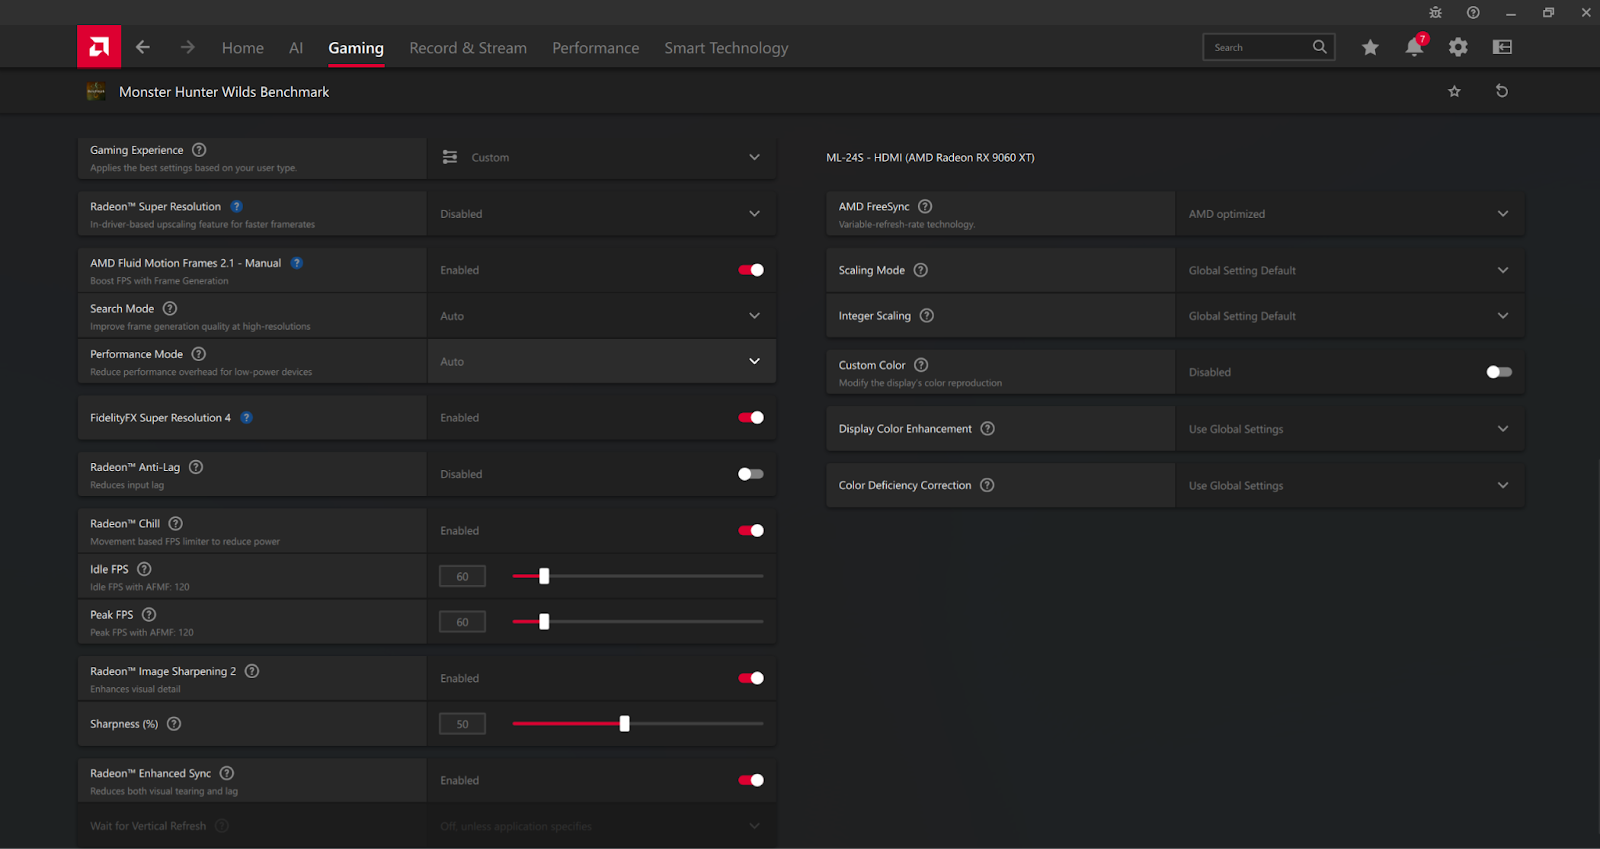Image resolution: width=1600 pixels, height=849 pixels.
Task: Show help for Performance Mode
Action: [199, 354]
